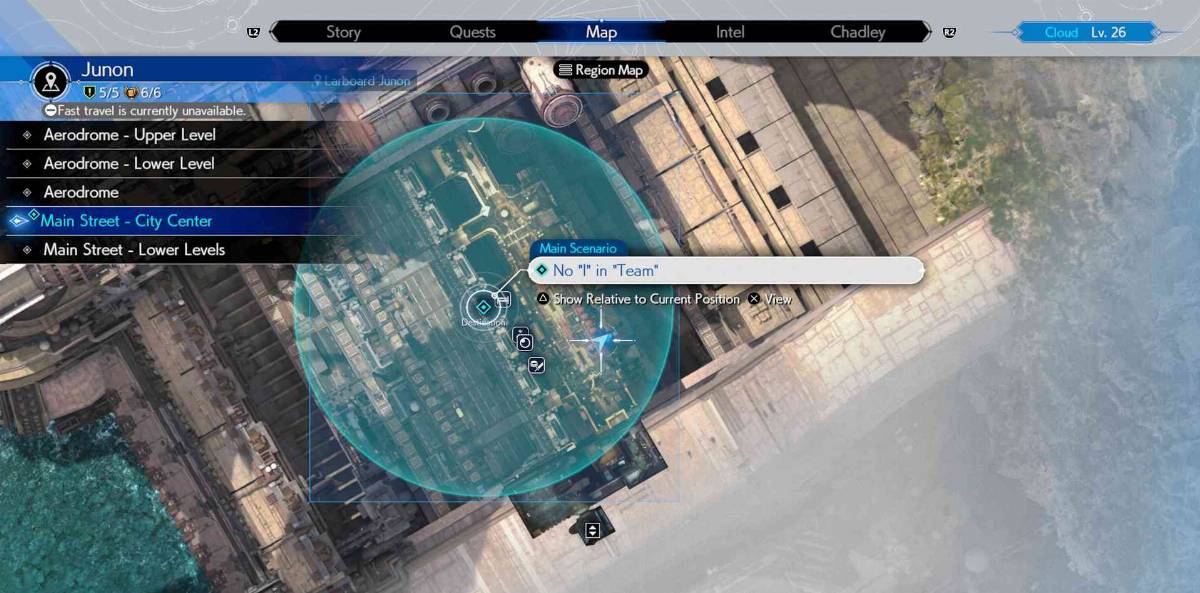This screenshot has width=1200, height=593.
Task: Click the Junon location pin emblem
Action: click(50, 81)
